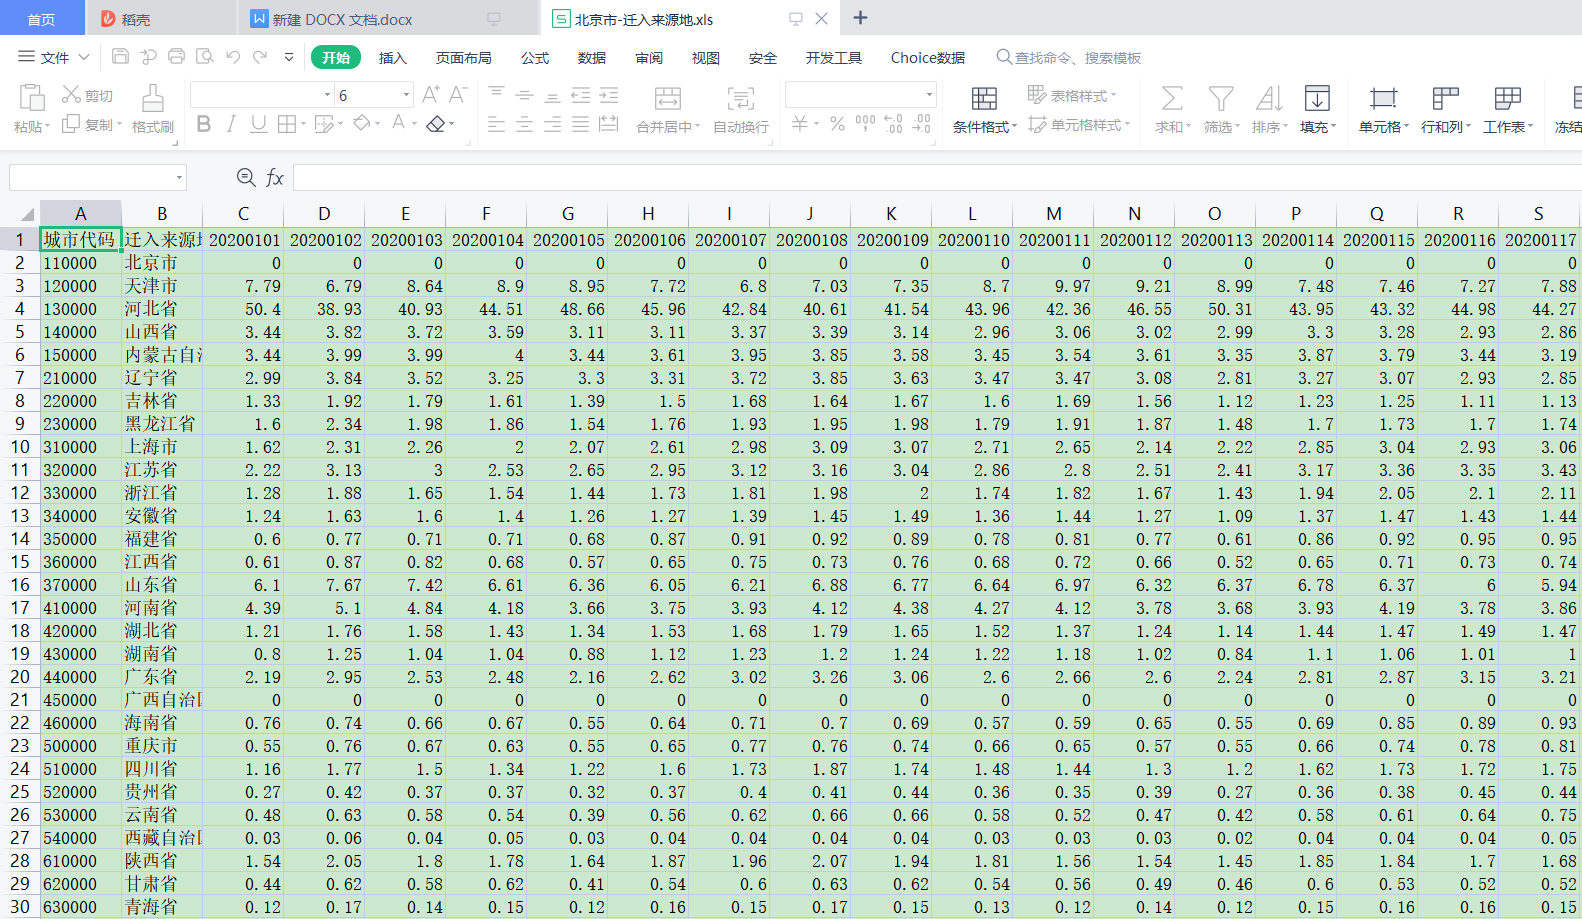The image size is (1582, 919).
Task: Toggle Wrap Text (自动换行)
Action: 740,99
